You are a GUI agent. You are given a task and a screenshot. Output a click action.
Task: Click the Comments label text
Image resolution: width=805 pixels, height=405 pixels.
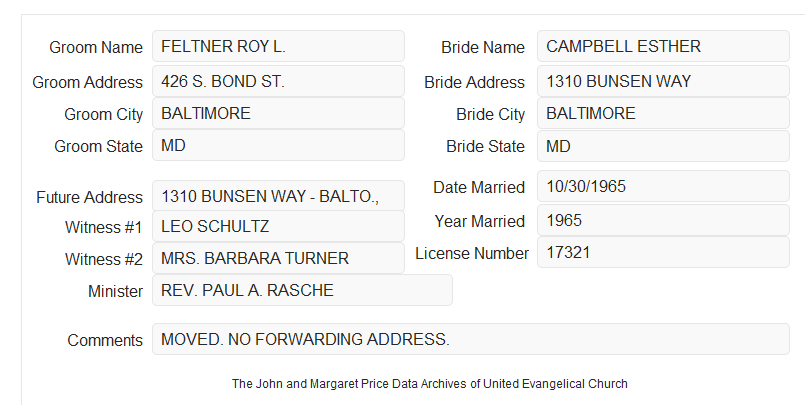pyautogui.click(x=105, y=340)
